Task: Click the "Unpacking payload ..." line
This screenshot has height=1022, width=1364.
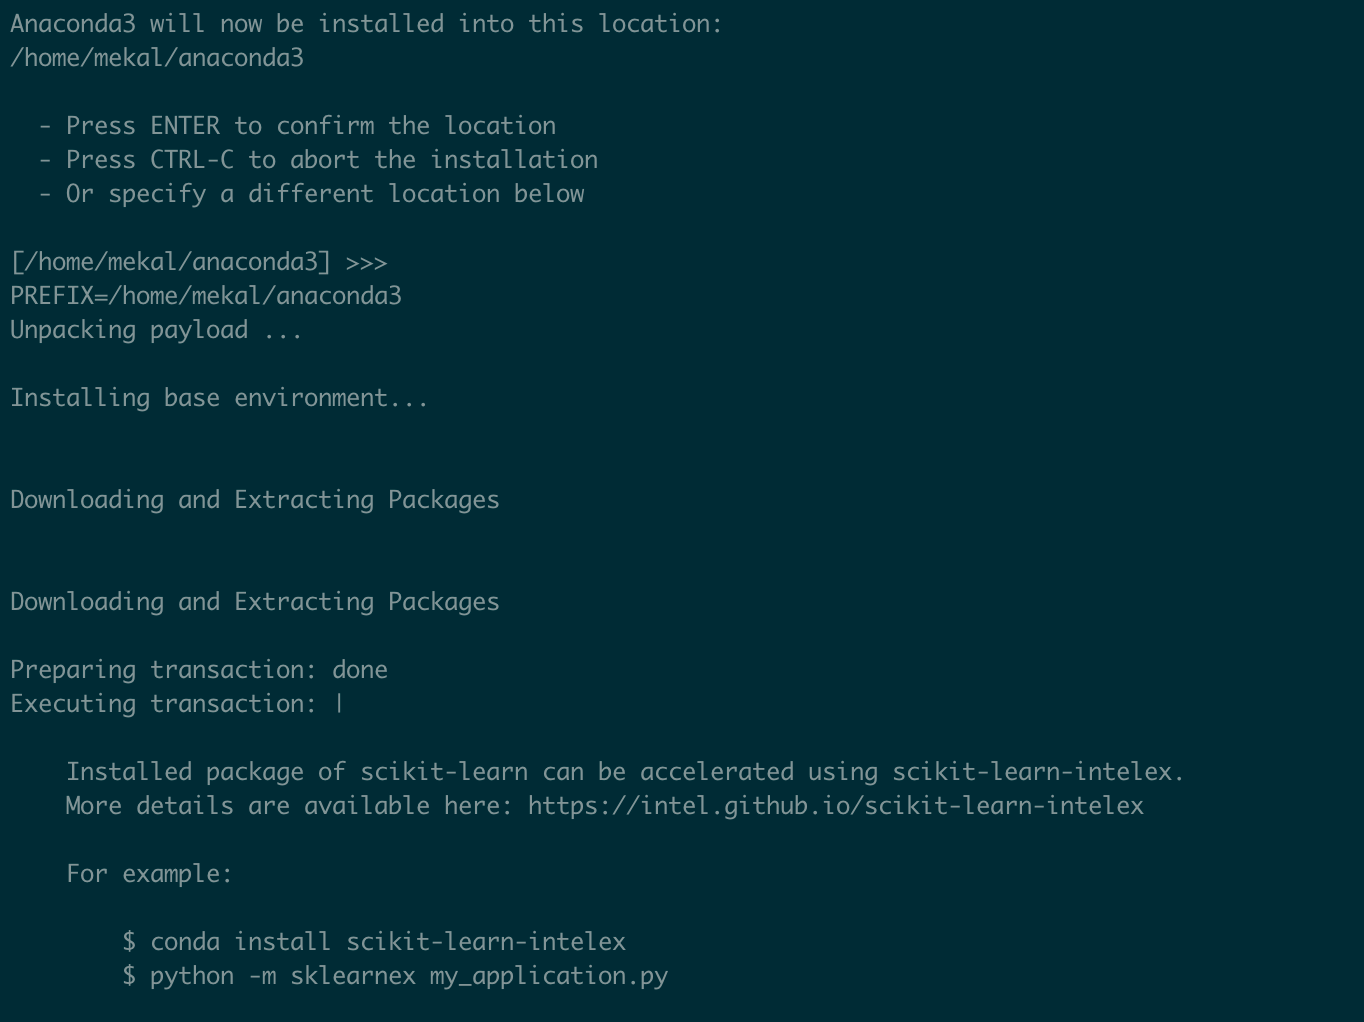Action: coord(156,330)
